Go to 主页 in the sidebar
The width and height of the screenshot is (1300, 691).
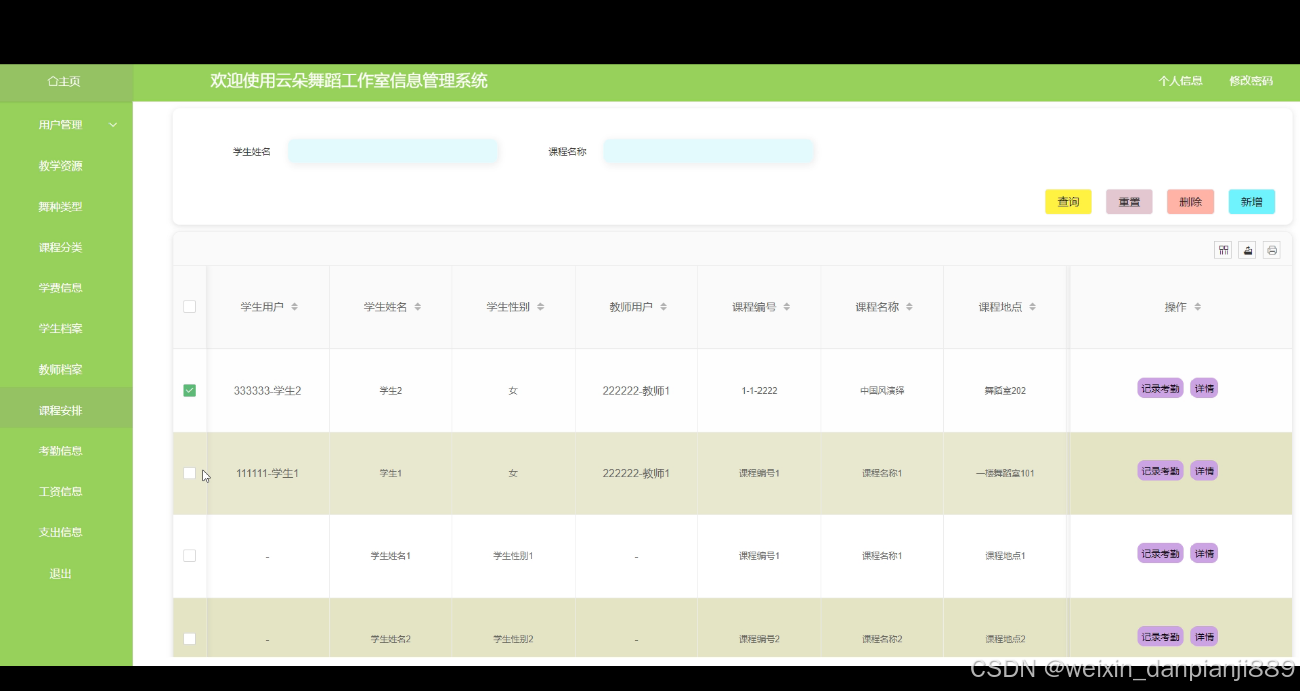point(66,82)
